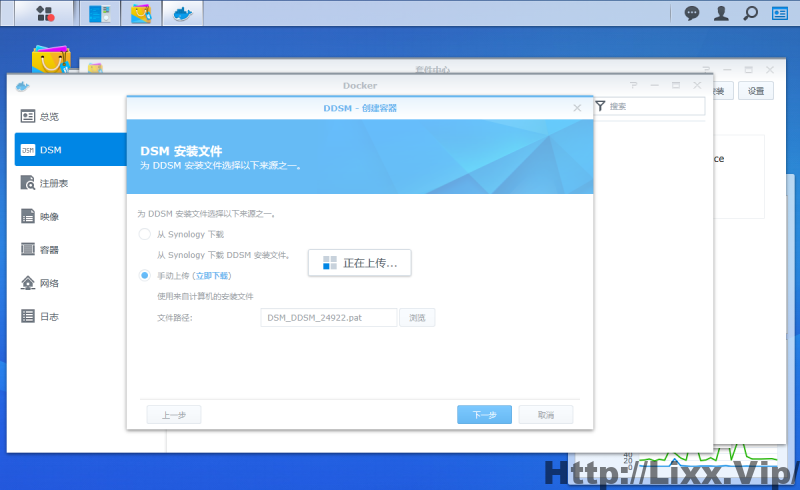Click the Previous step (上一步) button
Viewport: 800px width, 490px height.
tap(174, 415)
